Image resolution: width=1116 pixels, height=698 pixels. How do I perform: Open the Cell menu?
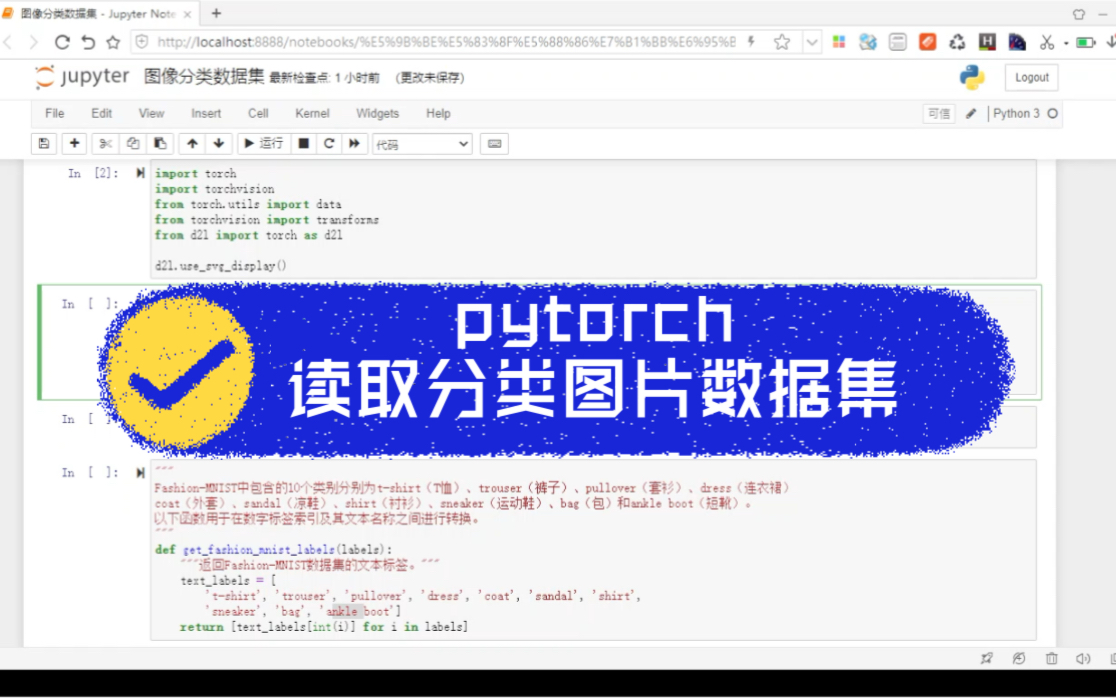[x=258, y=113]
